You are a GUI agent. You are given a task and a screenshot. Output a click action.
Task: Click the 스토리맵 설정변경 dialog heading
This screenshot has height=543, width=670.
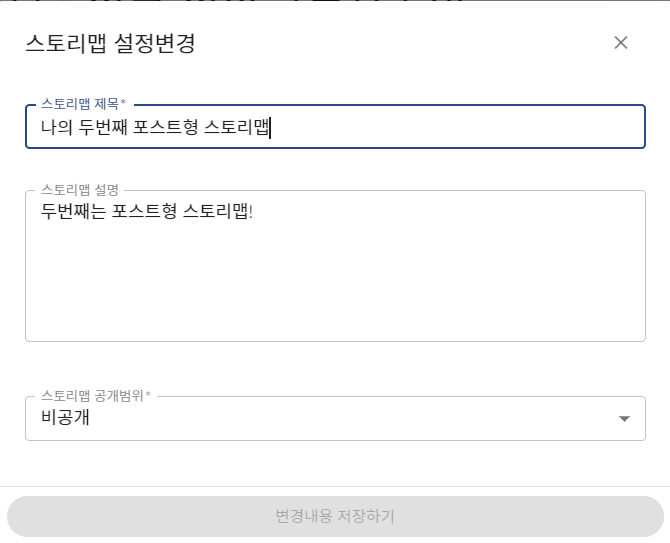[110, 43]
